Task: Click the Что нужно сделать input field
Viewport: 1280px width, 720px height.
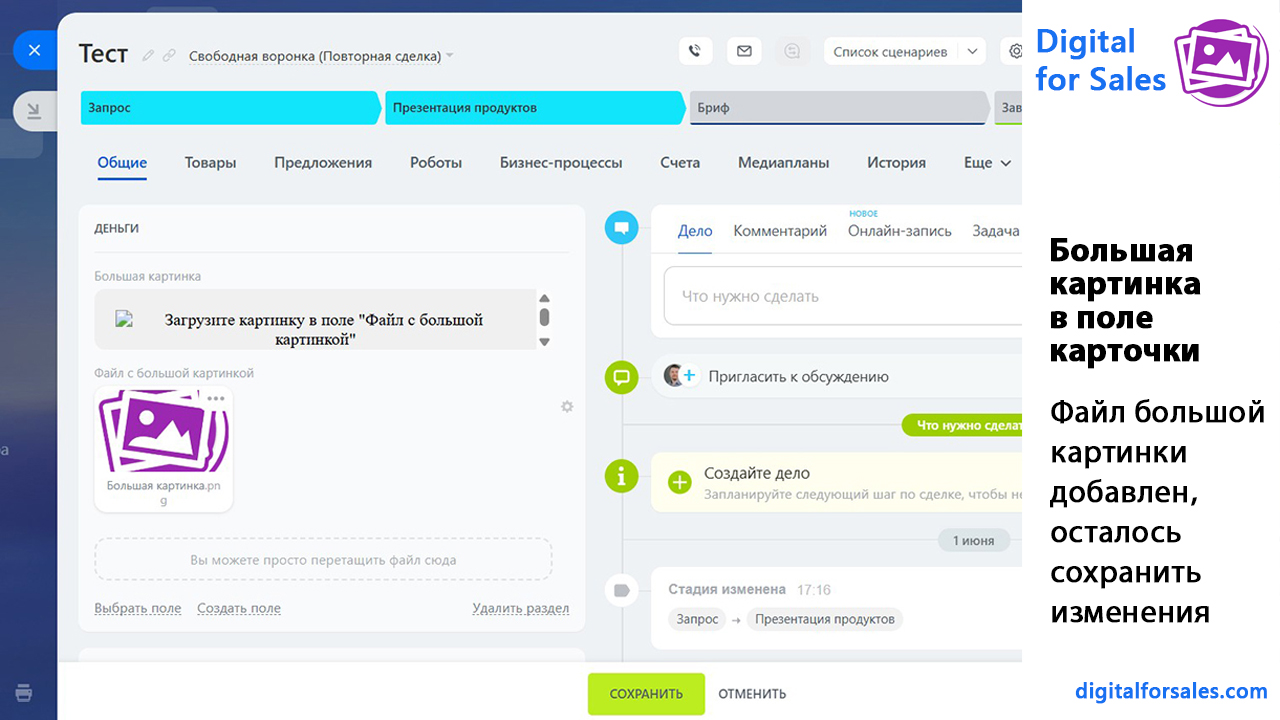Action: pyautogui.click(x=840, y=296)
